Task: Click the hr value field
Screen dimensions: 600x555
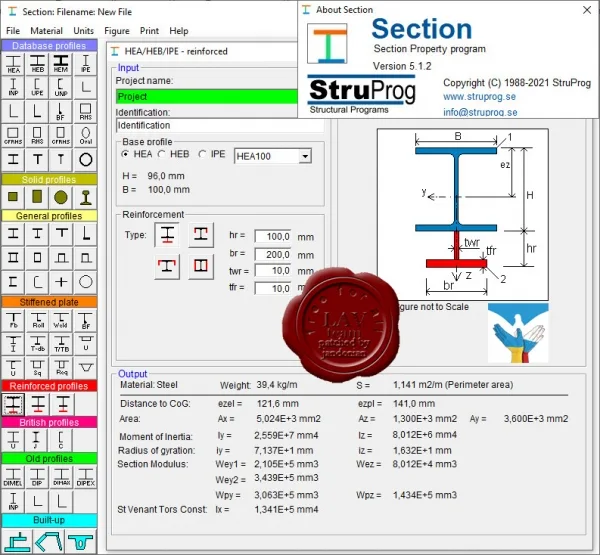Action: coord(273,236)
